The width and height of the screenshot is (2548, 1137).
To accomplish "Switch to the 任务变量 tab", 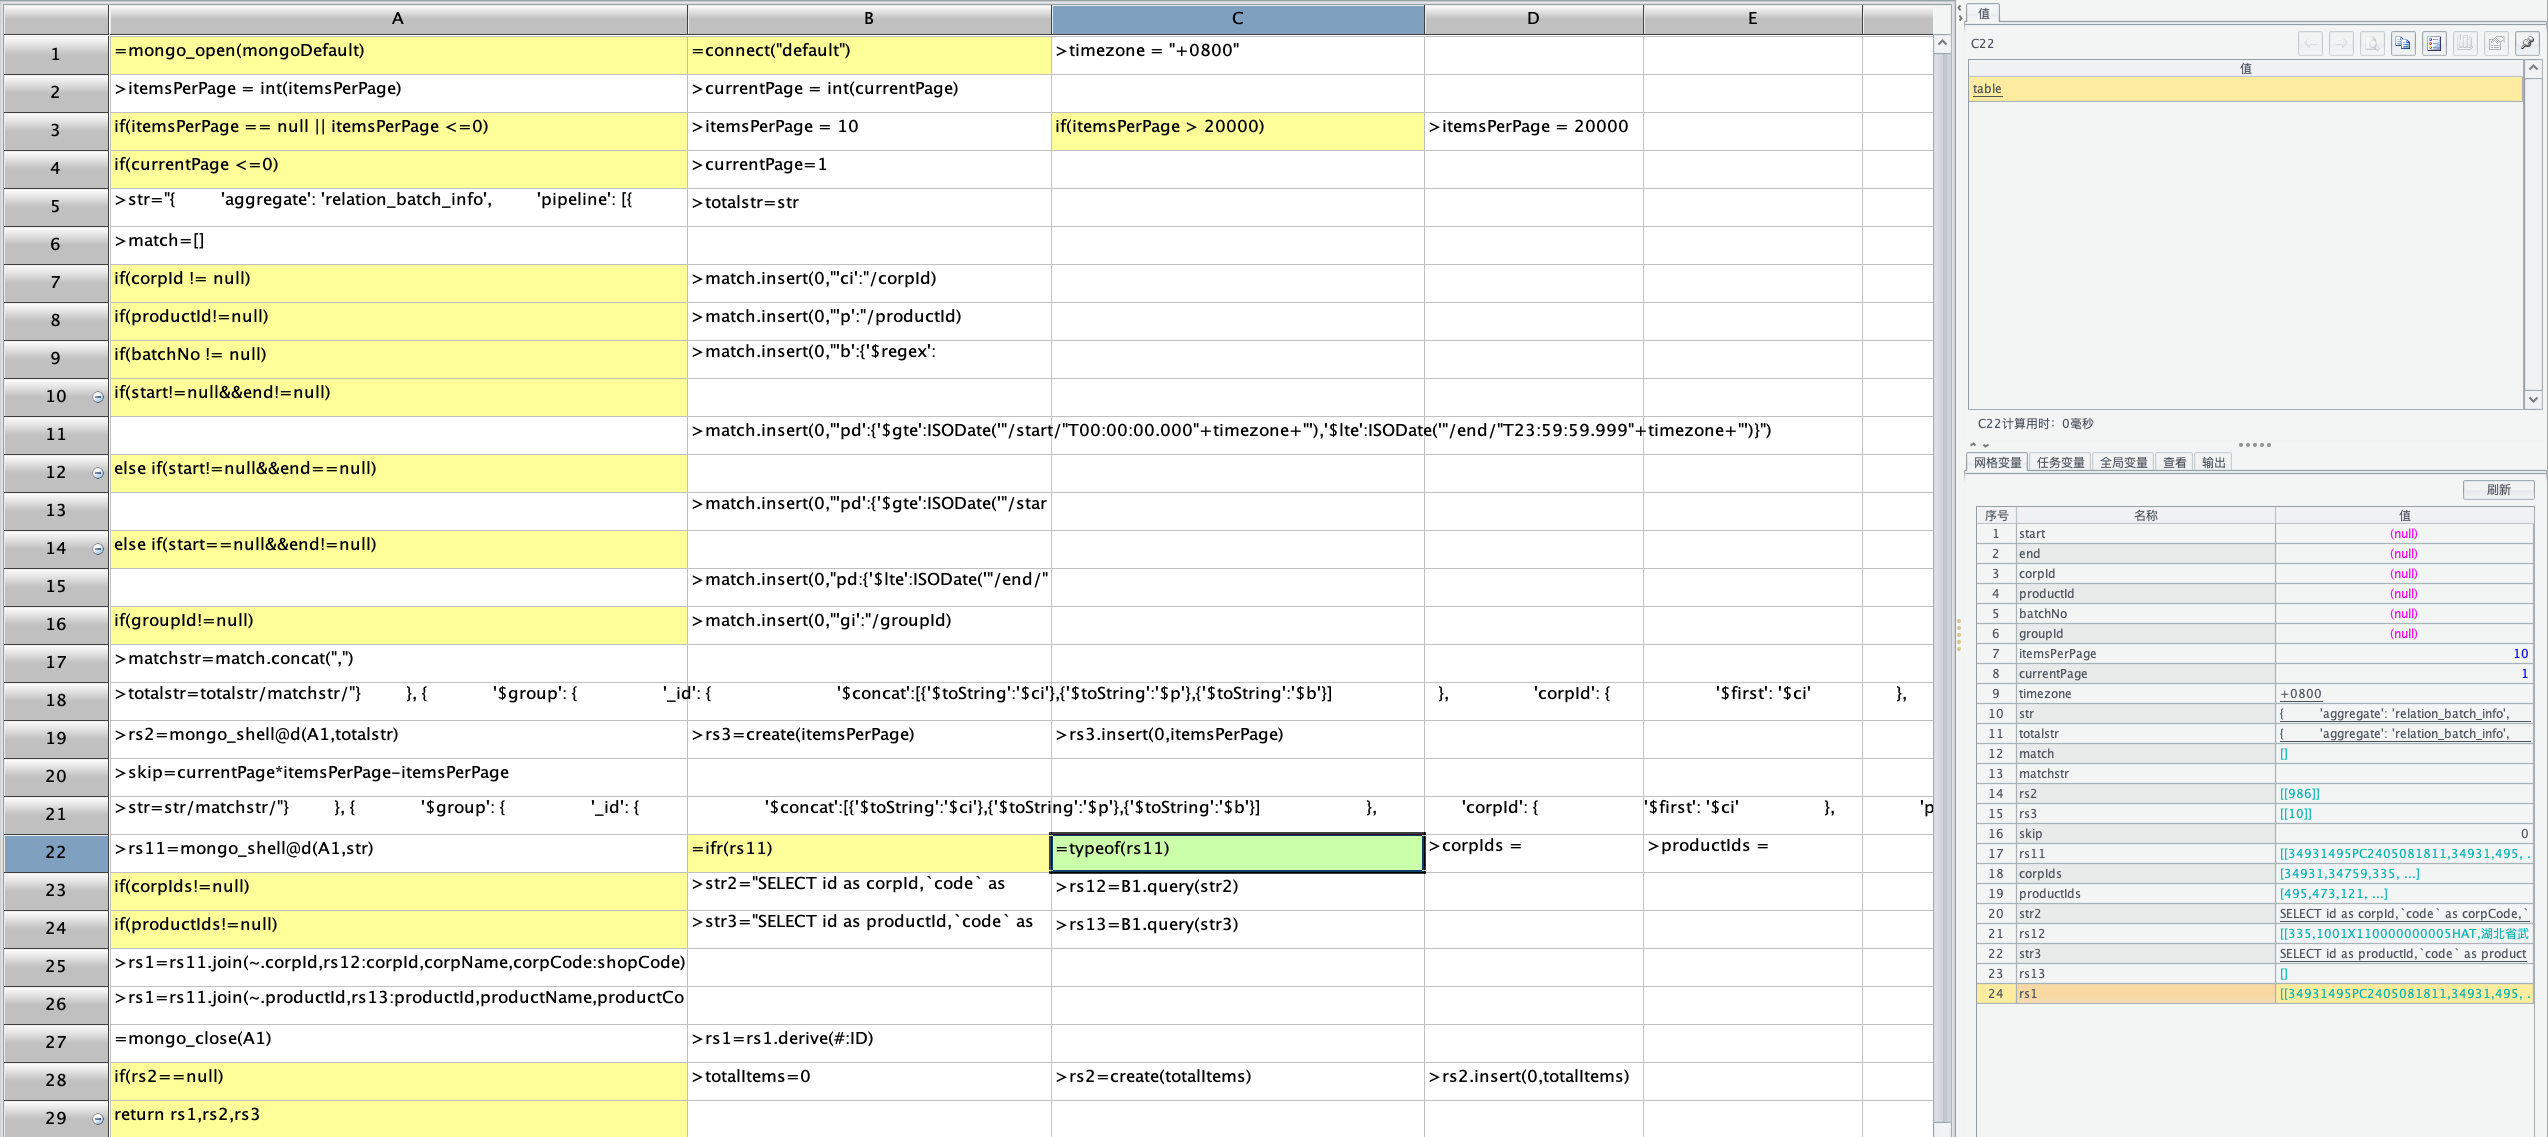I will coord(2060,462).
